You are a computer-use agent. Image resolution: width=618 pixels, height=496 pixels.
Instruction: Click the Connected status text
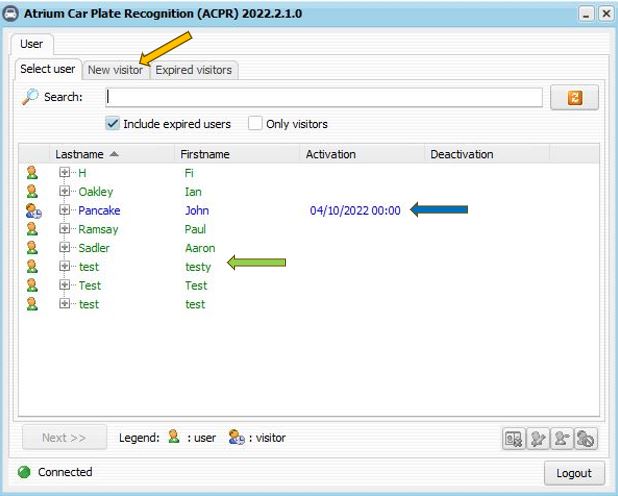pyautogui.click(x=65, y=472)
